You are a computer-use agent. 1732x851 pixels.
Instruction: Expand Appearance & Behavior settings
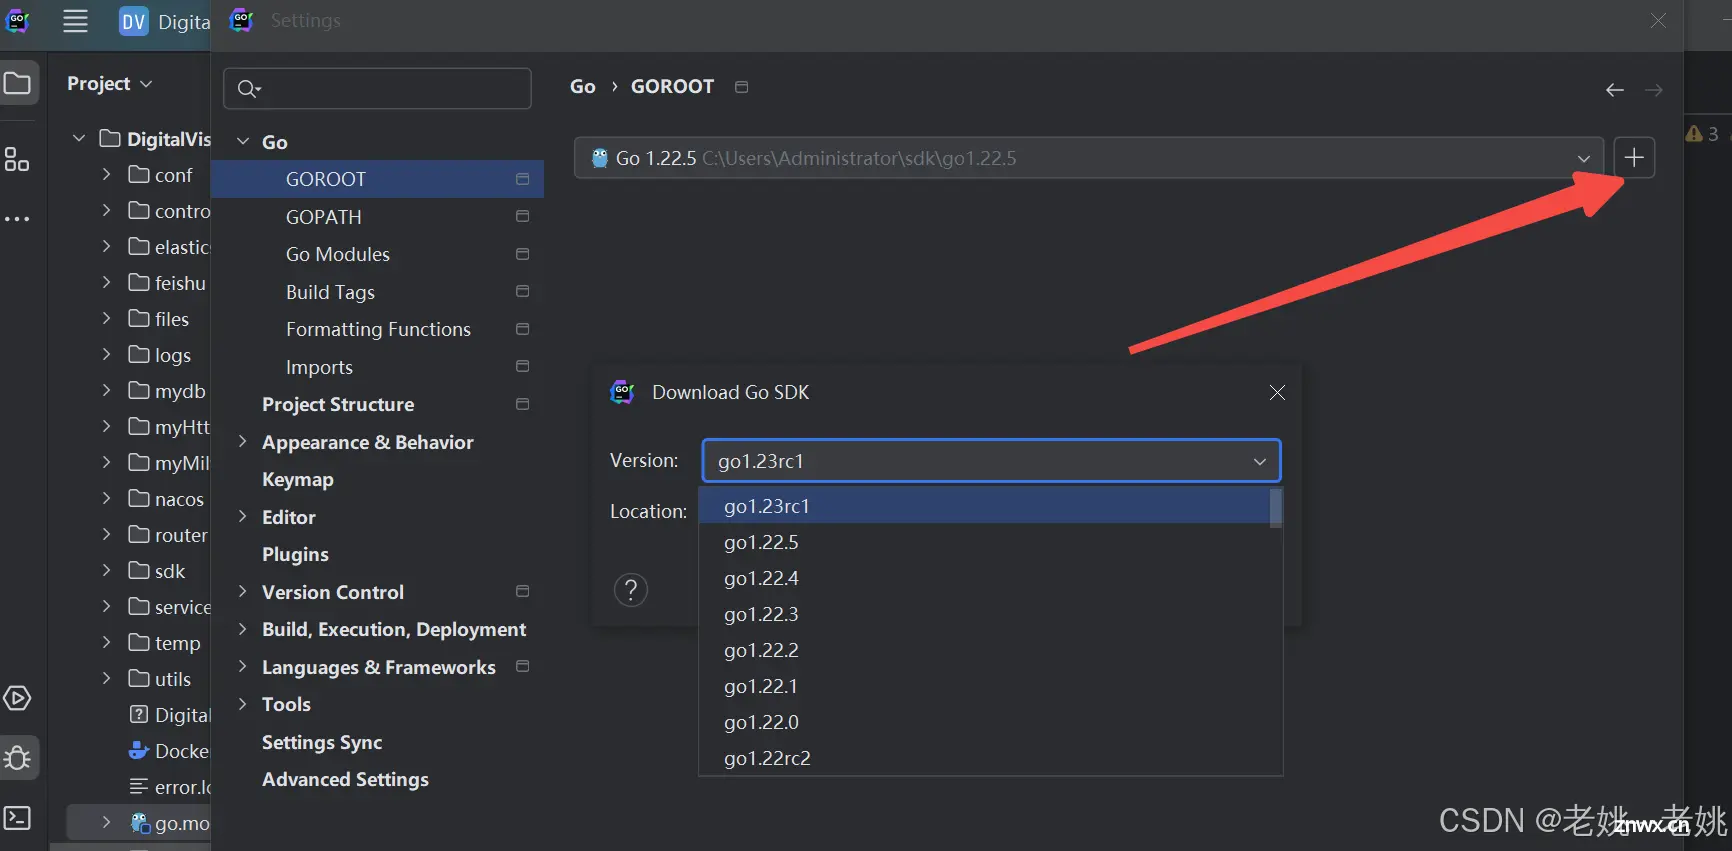pos(243,441)
